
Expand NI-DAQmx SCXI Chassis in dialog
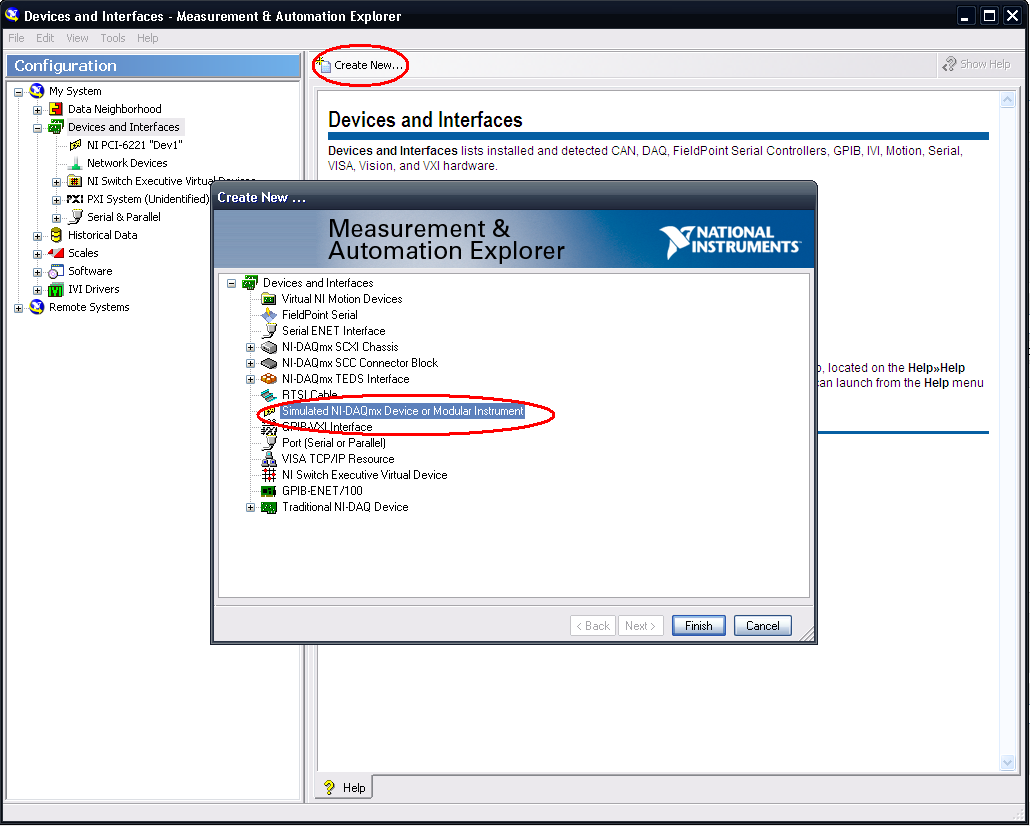[x=250, y=347]
